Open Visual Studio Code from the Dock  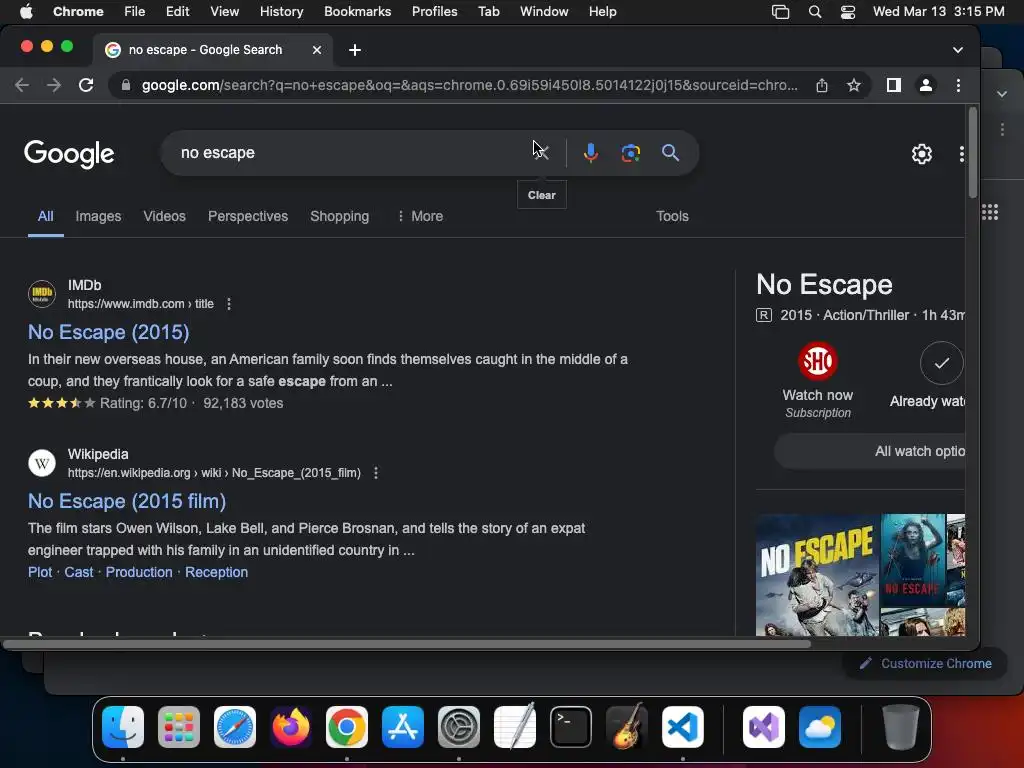pos(682,727)
